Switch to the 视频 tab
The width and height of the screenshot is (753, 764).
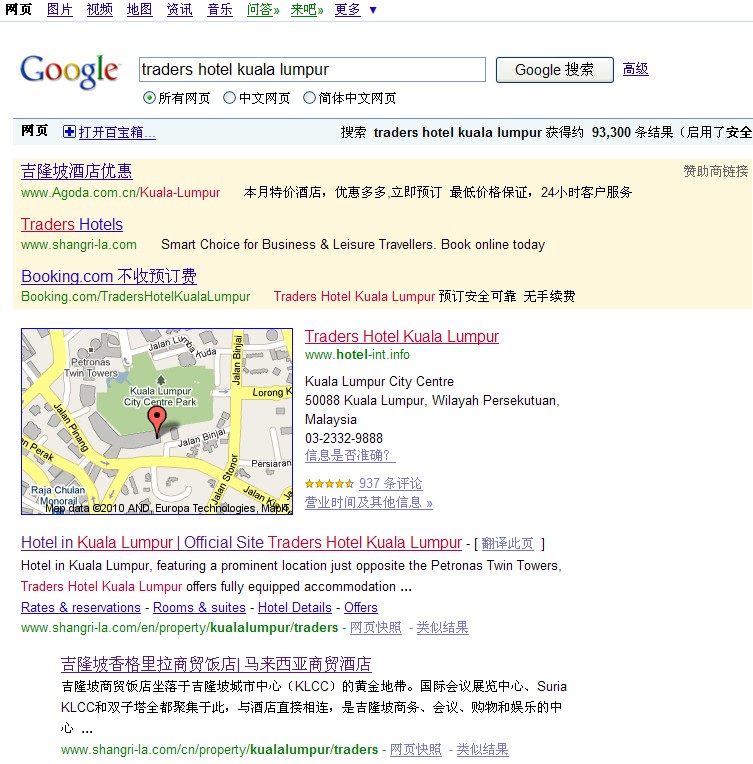coord(99,9)
